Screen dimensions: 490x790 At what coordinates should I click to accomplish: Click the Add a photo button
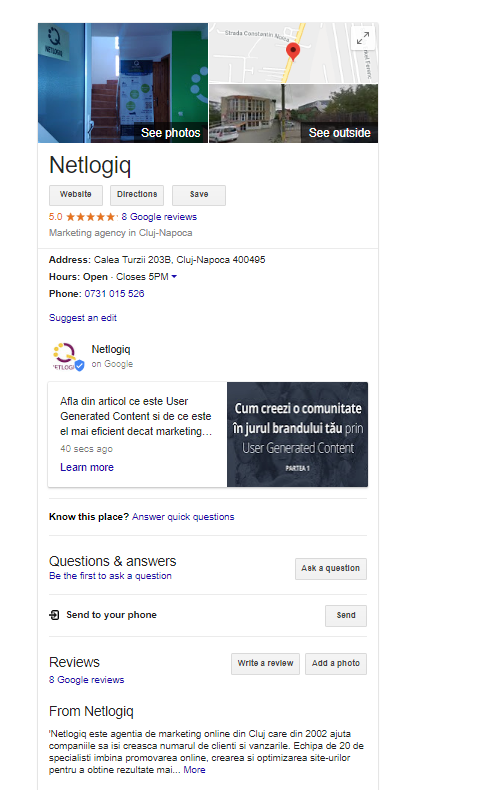(336, 664)
